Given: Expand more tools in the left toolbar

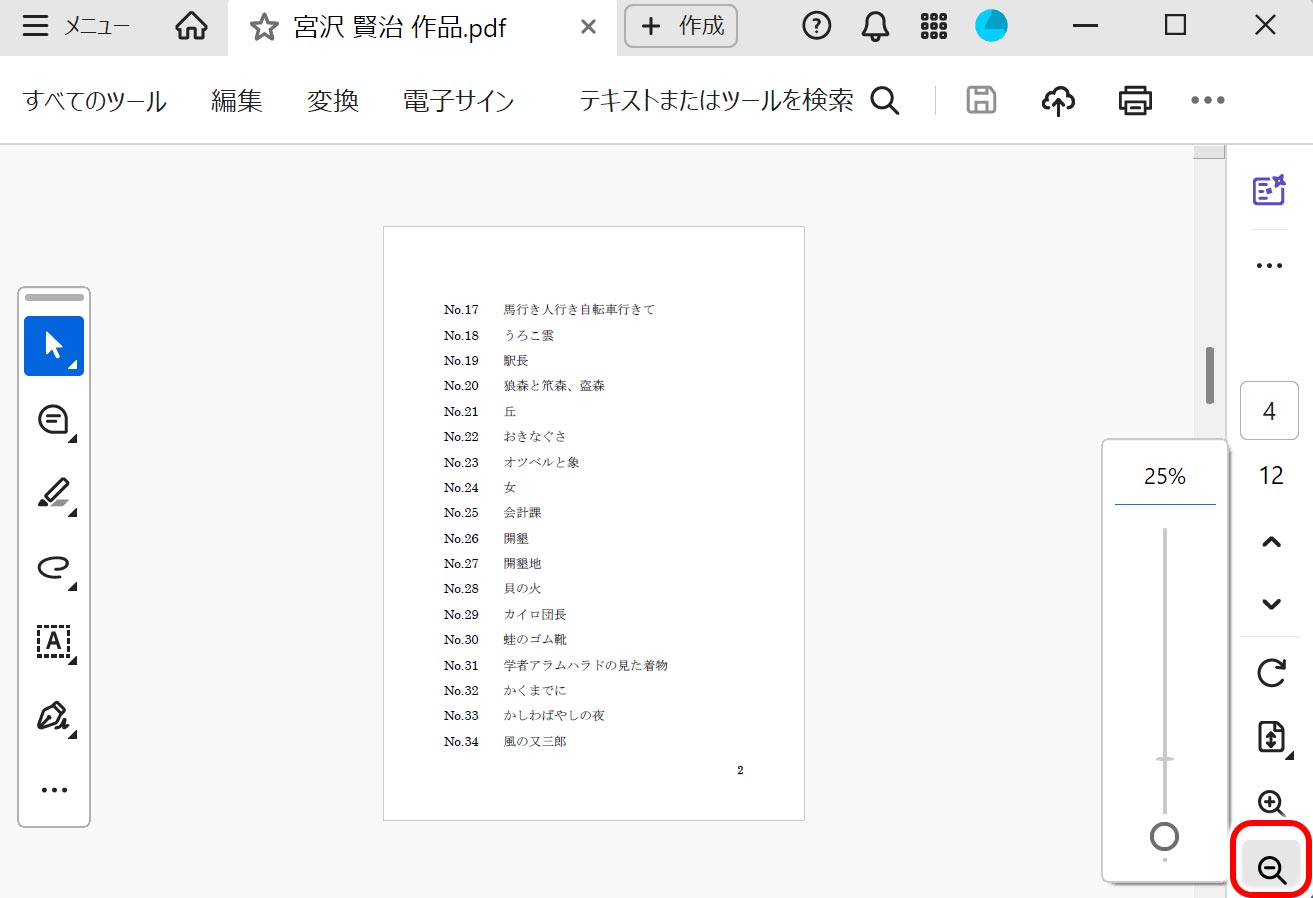Looking at the screenshot, I should point(53,789).
